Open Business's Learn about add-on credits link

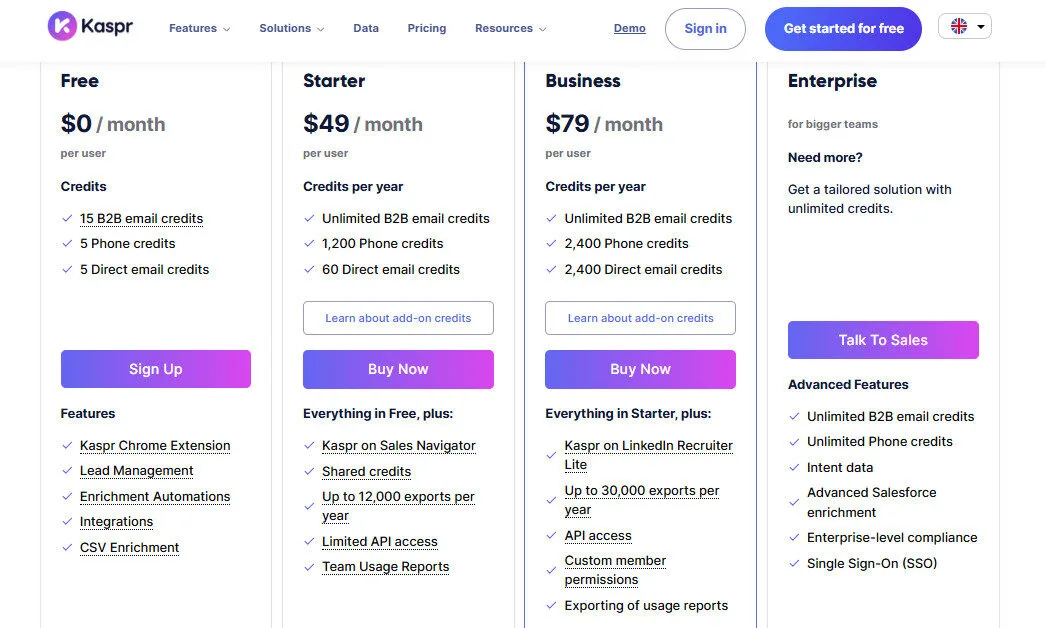640,317
